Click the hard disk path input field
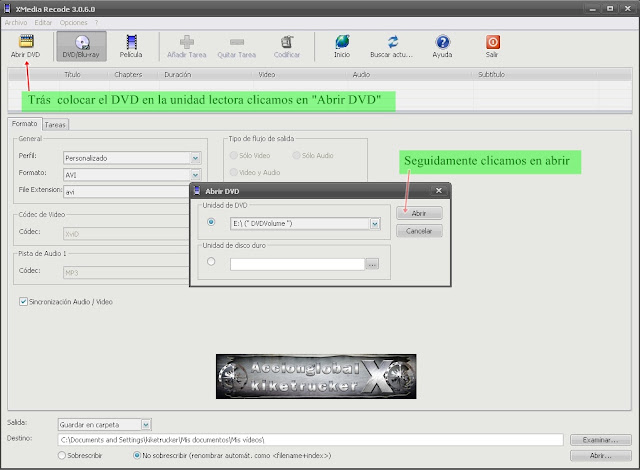Image resolution: width=640 pixels, height=470 pixels. (297, 264)
